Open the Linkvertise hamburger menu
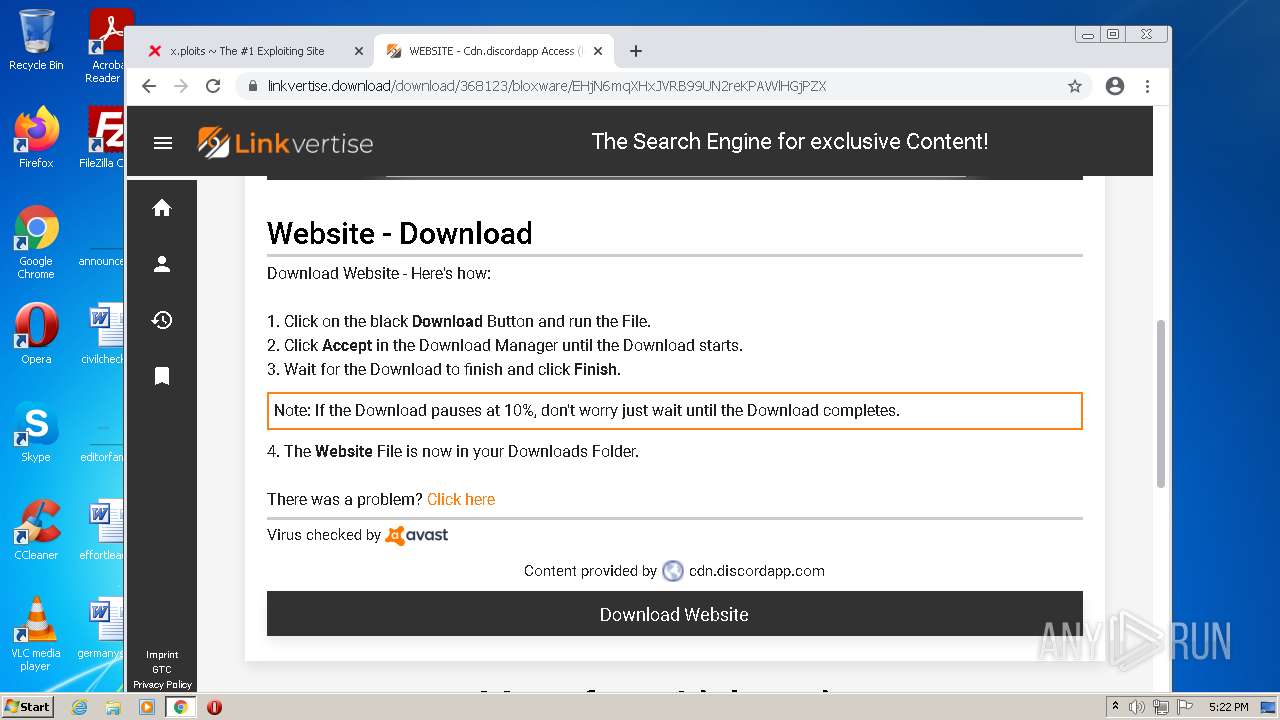The width and height of the screenshot is (1280, 720). 162,143
